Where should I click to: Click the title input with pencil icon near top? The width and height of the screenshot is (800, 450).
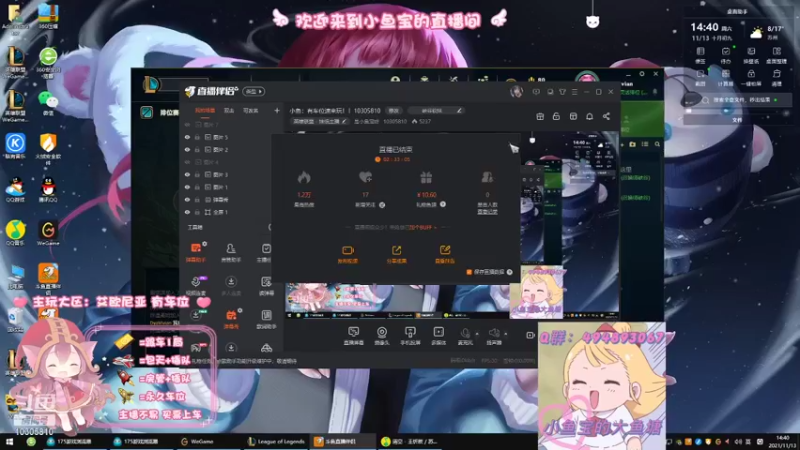click(x=435, y=110)
